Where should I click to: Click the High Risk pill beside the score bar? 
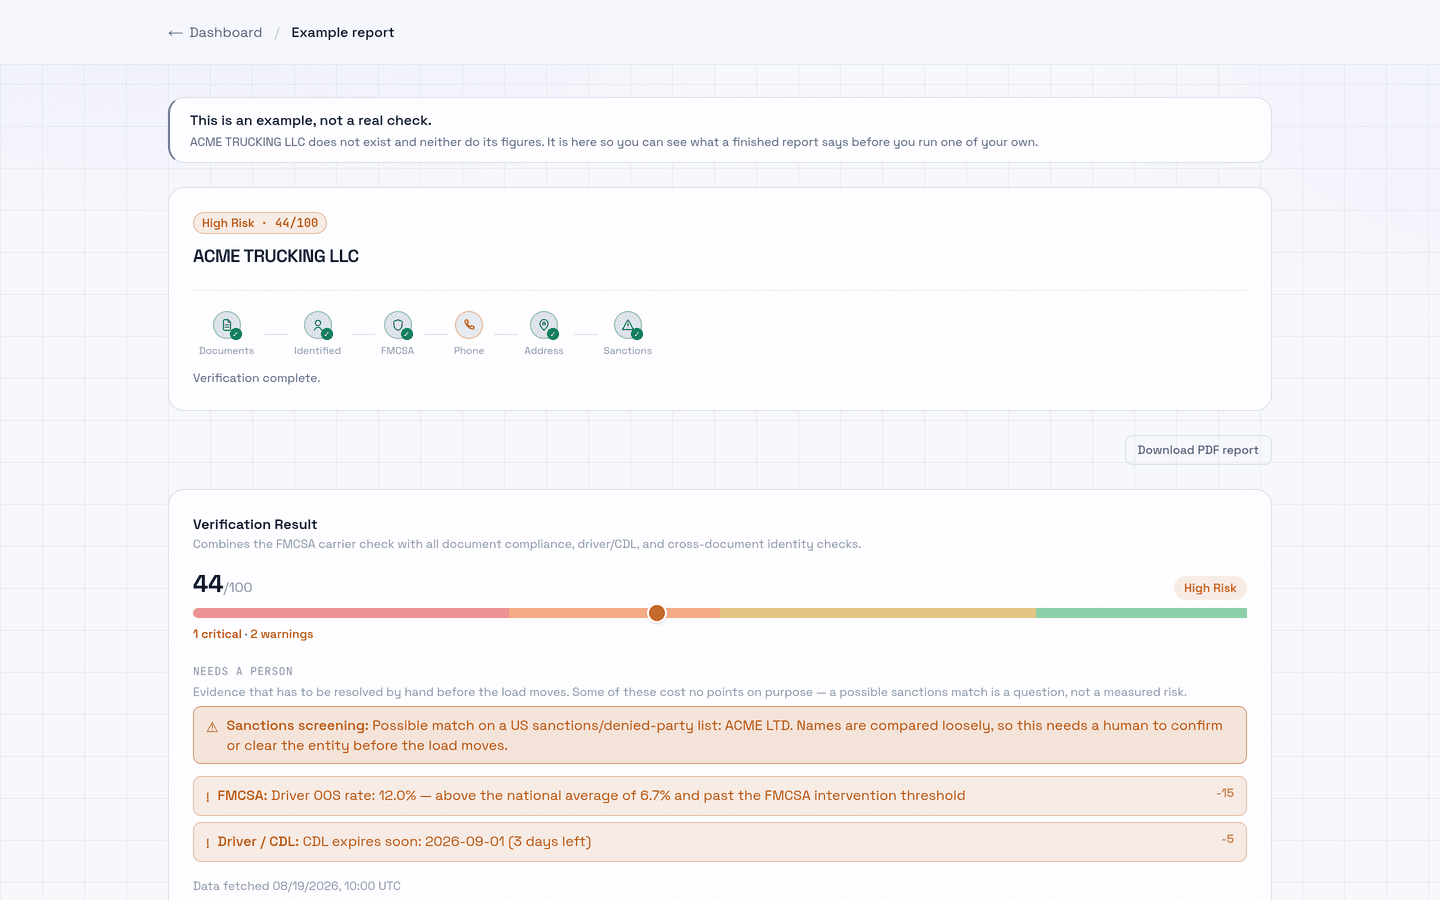click(x=1210, y=588)
